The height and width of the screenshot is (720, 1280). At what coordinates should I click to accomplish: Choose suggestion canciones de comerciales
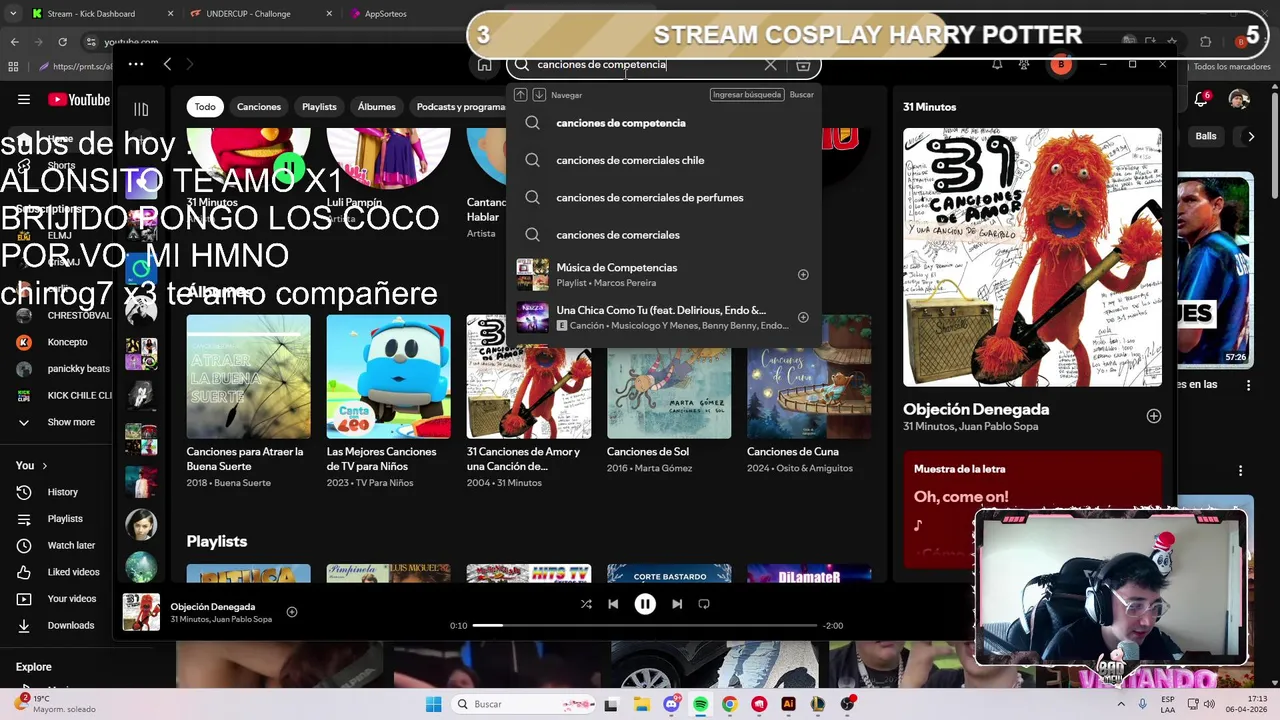(x=663, y=235)
